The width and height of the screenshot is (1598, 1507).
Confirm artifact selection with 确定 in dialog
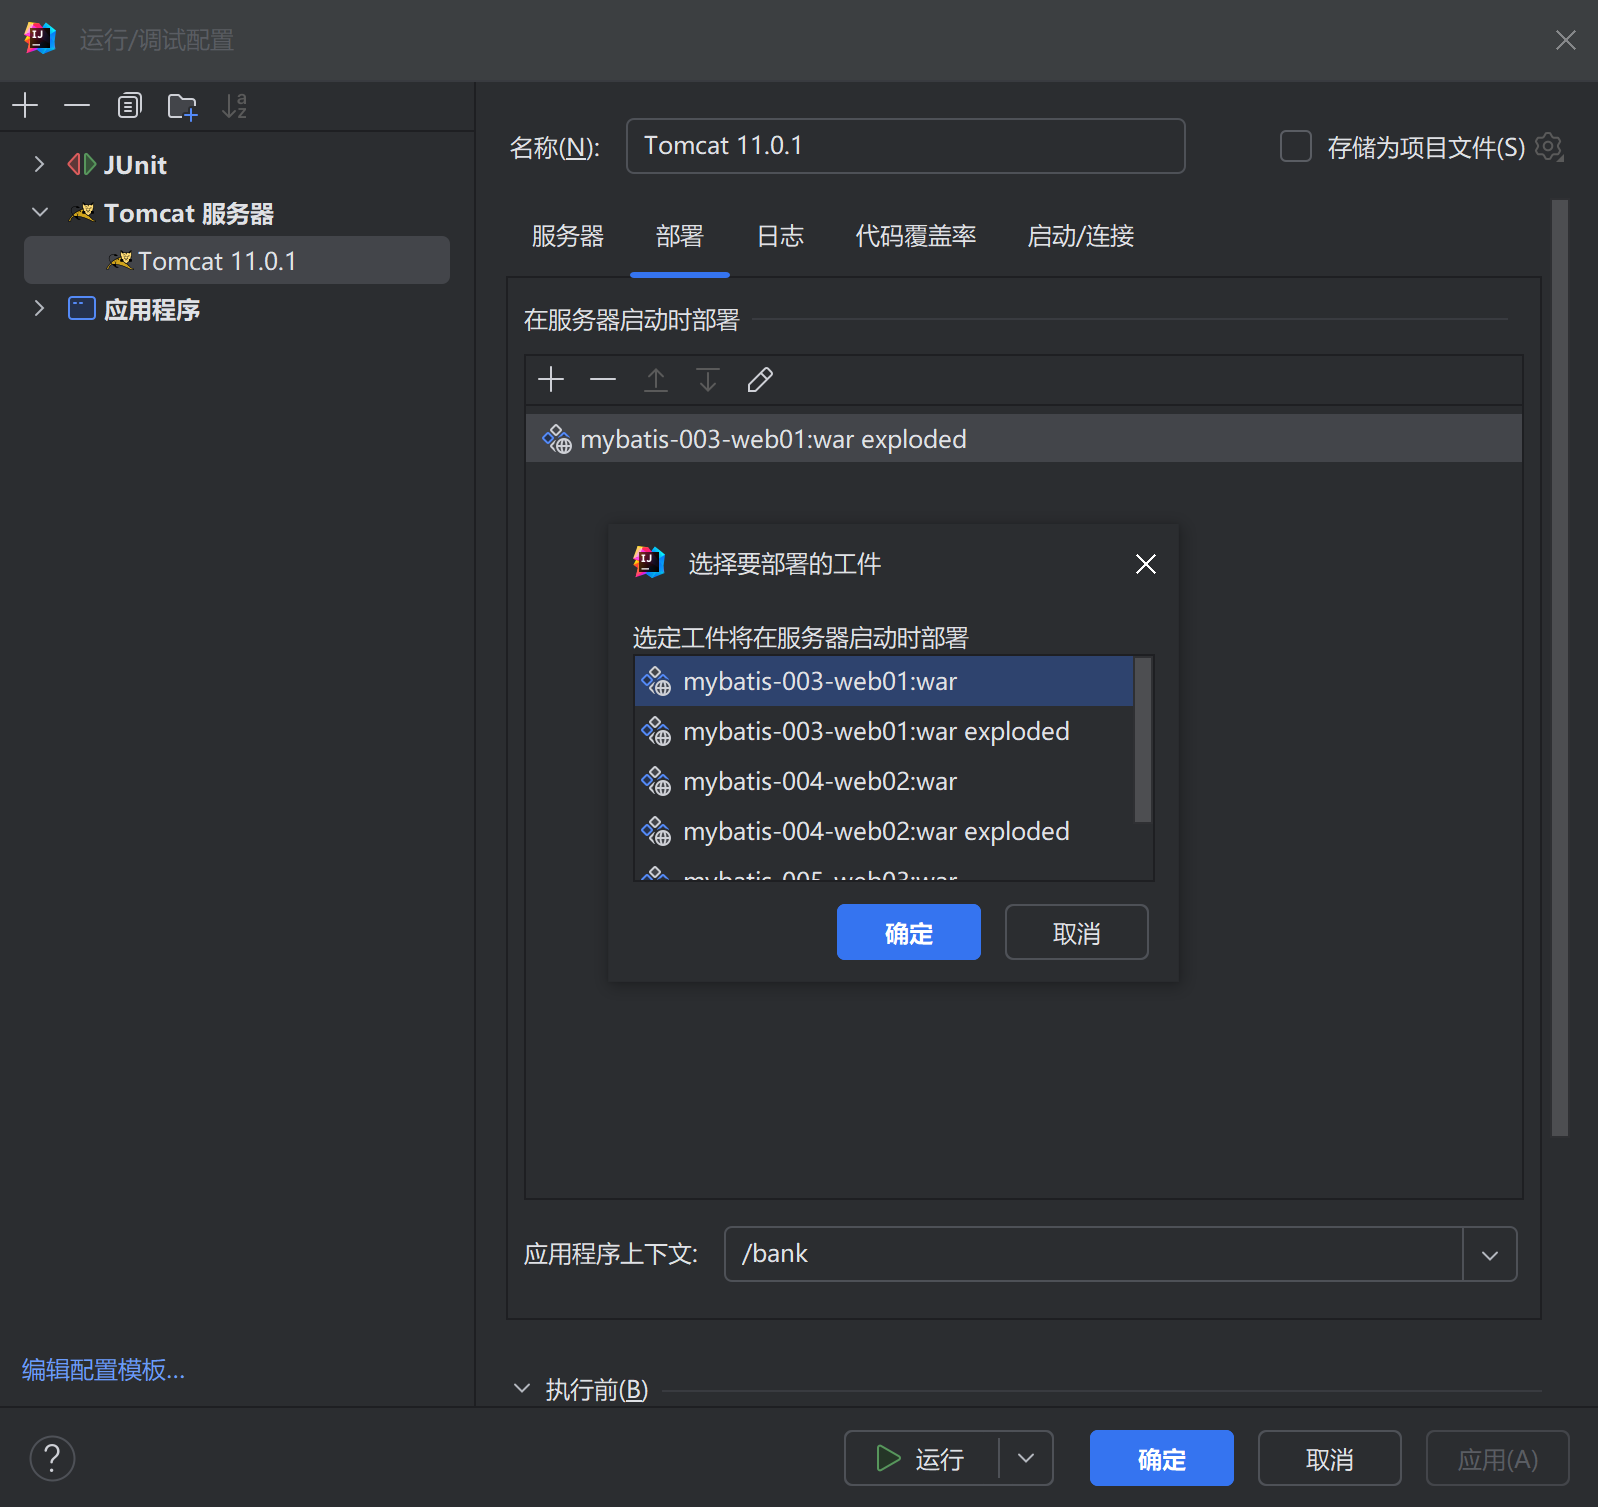click(908, 932)
